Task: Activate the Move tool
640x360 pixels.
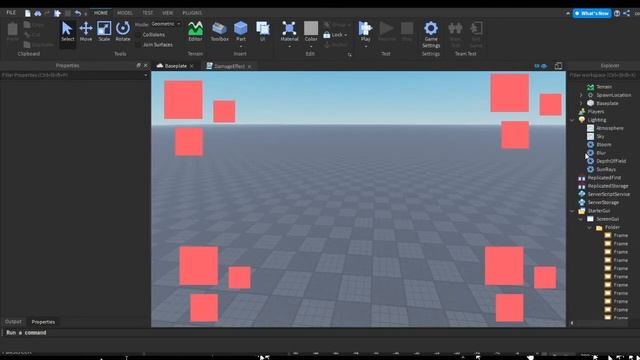Action: click(x=86, y=32)
